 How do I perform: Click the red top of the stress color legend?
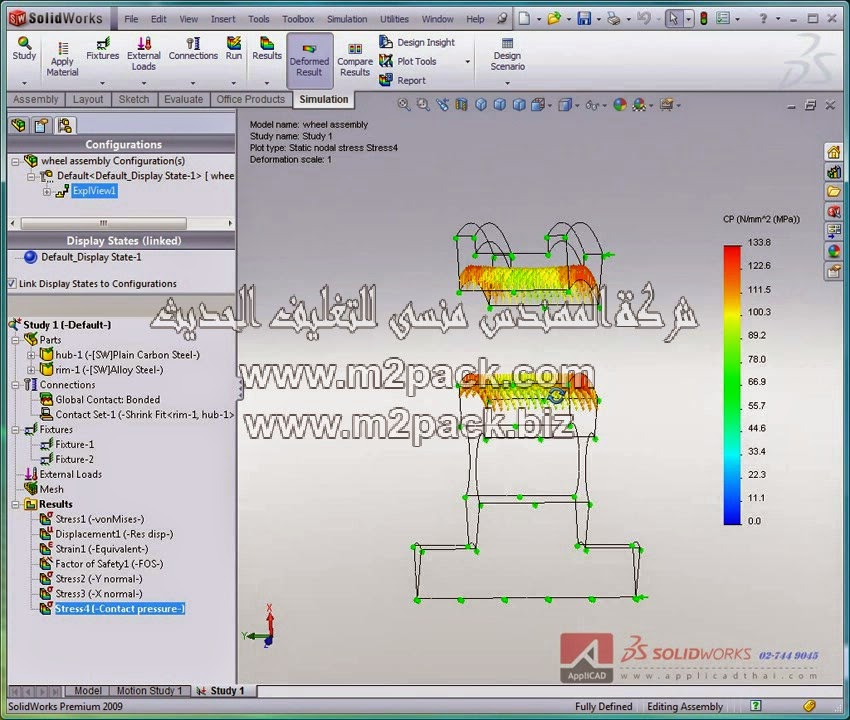[x=732, y=250]
